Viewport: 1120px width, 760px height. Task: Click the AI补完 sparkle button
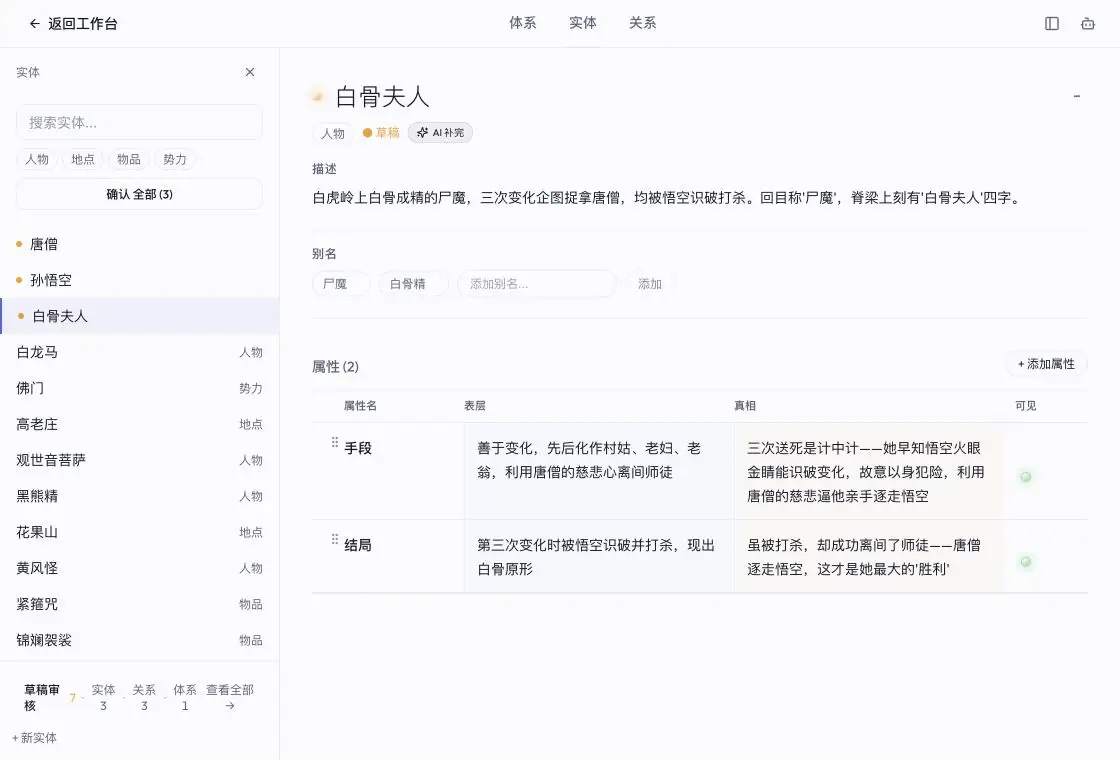[x=440, y=133]
